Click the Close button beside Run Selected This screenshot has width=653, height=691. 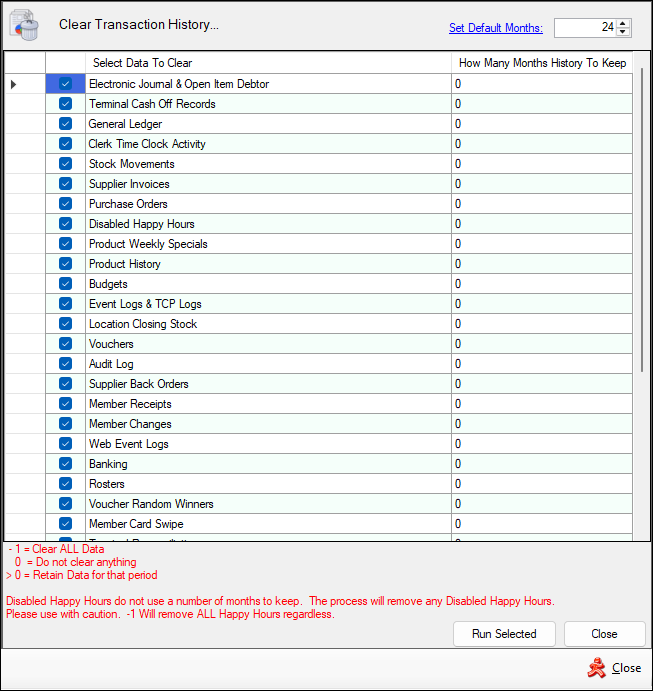point(605,634)
